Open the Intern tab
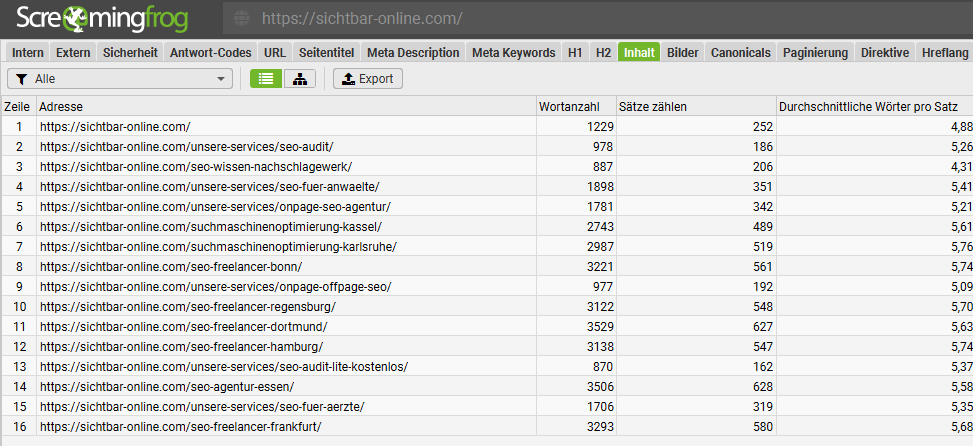 28,53
